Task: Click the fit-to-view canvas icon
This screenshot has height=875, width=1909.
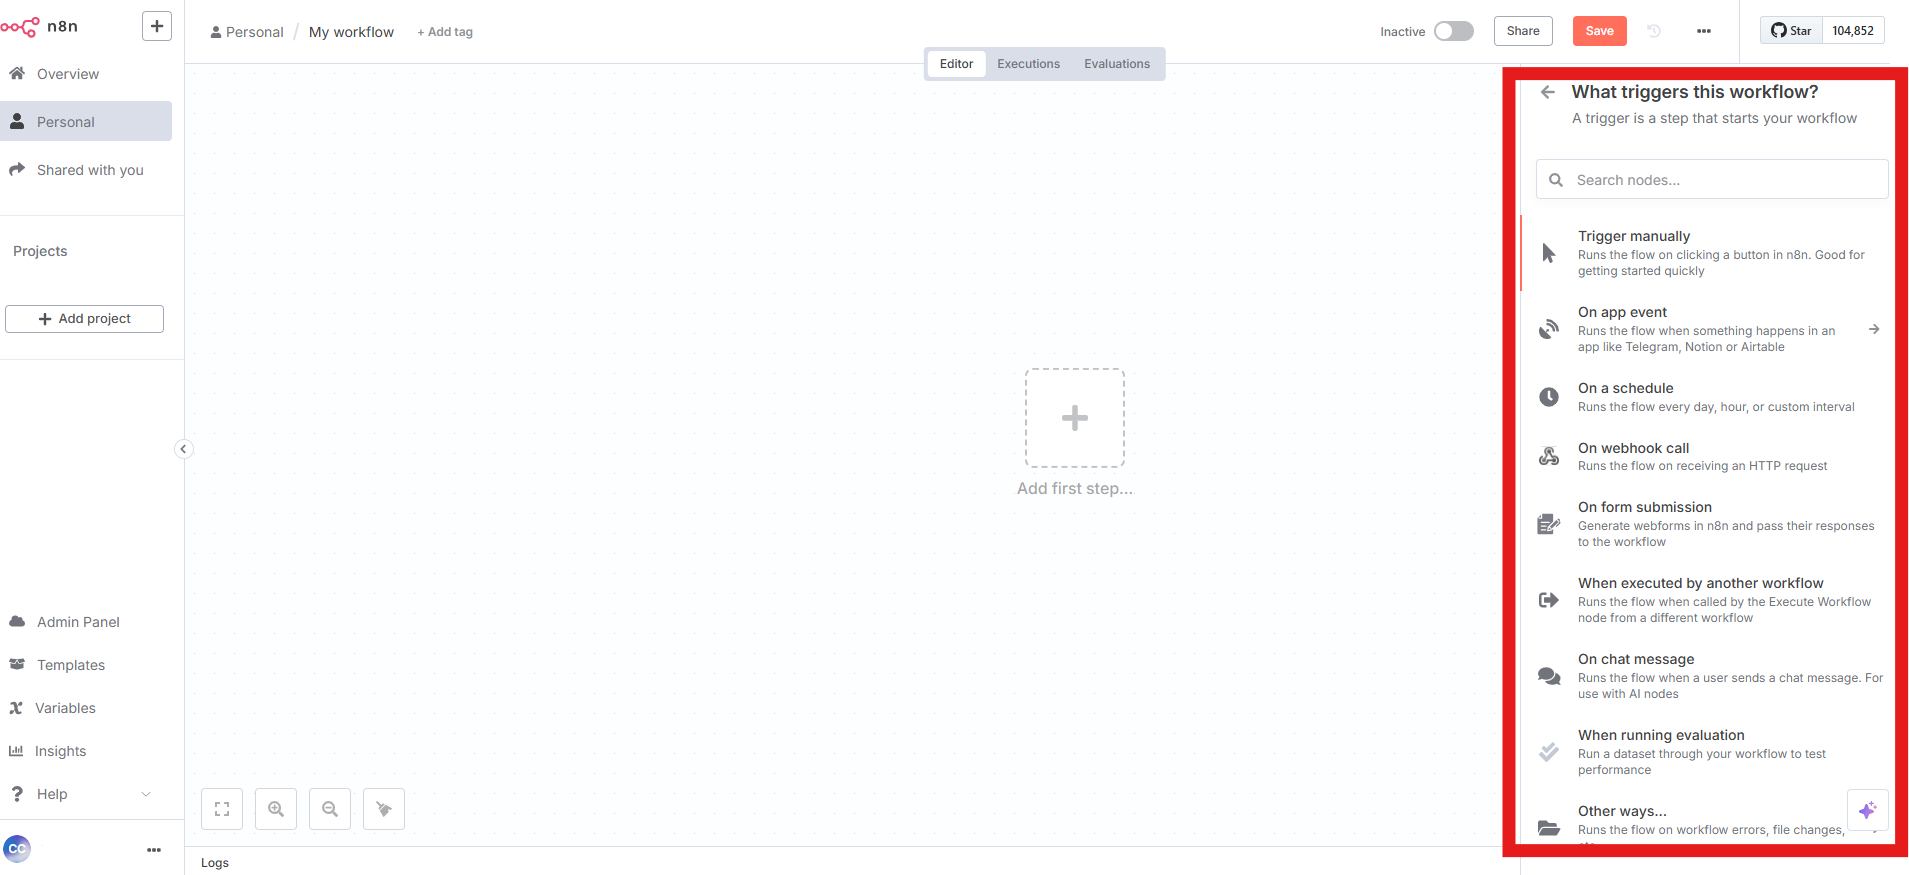Action: coord(222,809)
